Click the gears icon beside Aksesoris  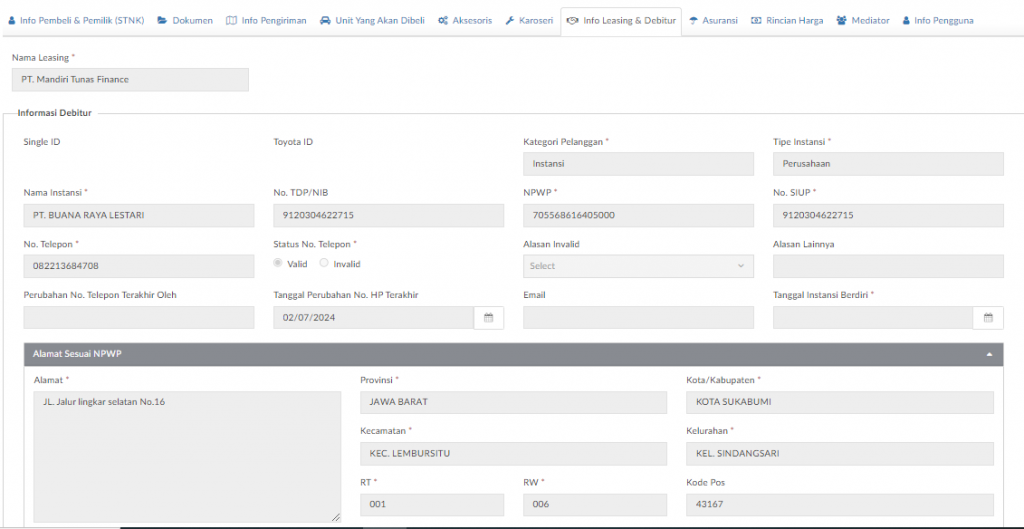(x=443, y=20)
